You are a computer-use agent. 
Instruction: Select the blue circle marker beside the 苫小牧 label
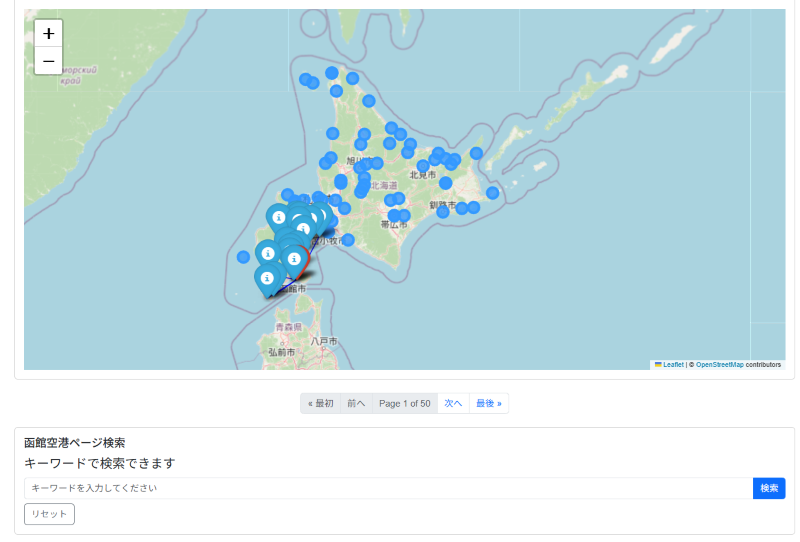point(348,240)
